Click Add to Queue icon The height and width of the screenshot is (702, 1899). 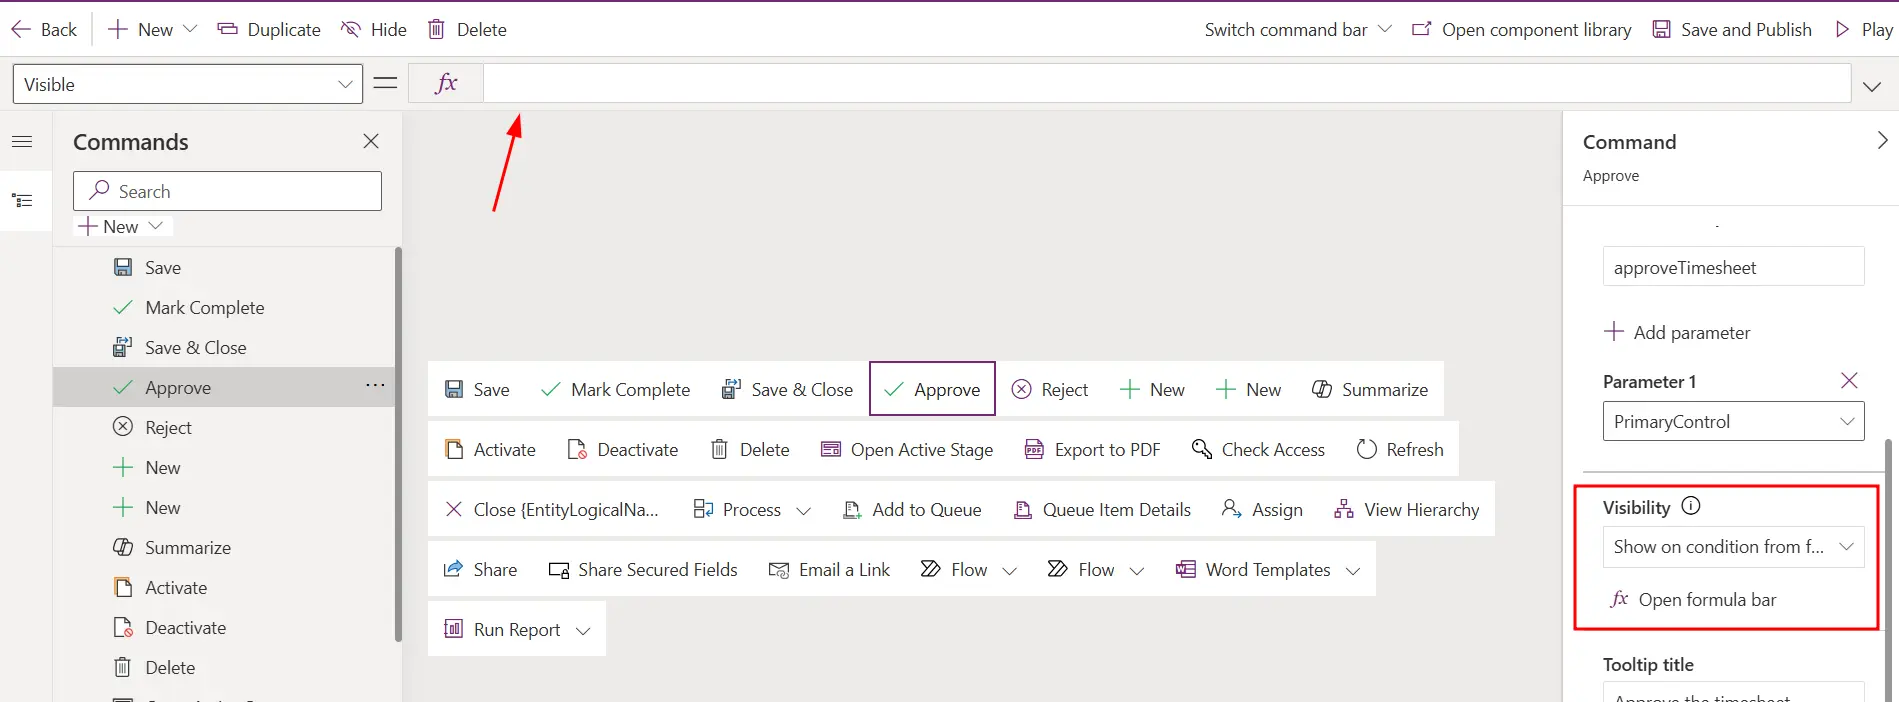click(x=852, y=509)
